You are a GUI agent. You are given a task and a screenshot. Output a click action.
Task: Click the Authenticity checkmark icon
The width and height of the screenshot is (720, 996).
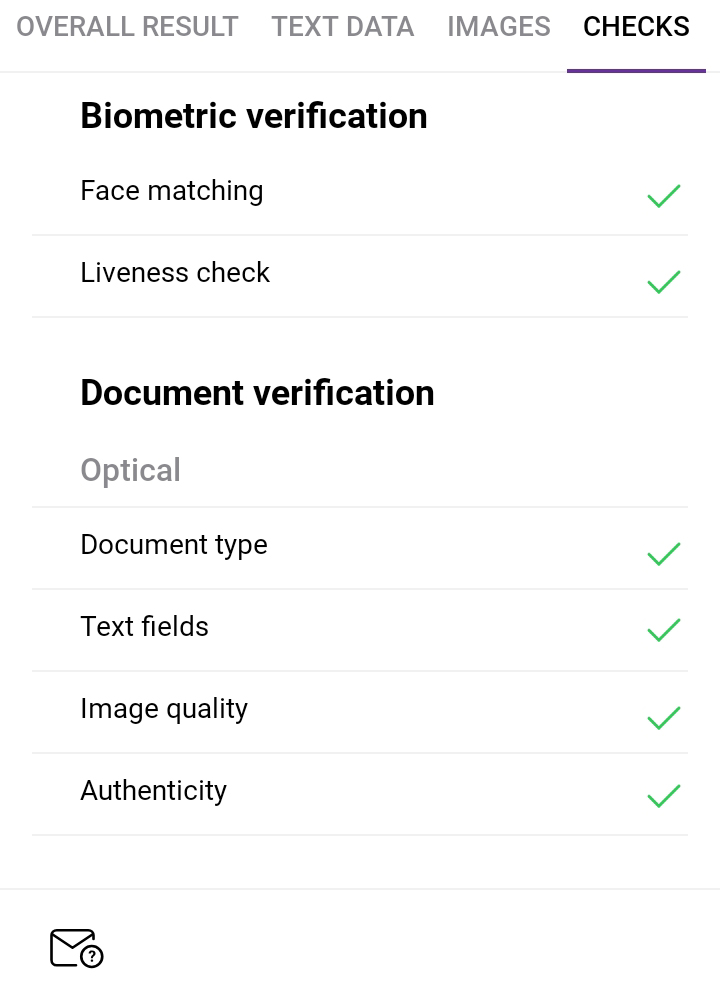[664, 796]
